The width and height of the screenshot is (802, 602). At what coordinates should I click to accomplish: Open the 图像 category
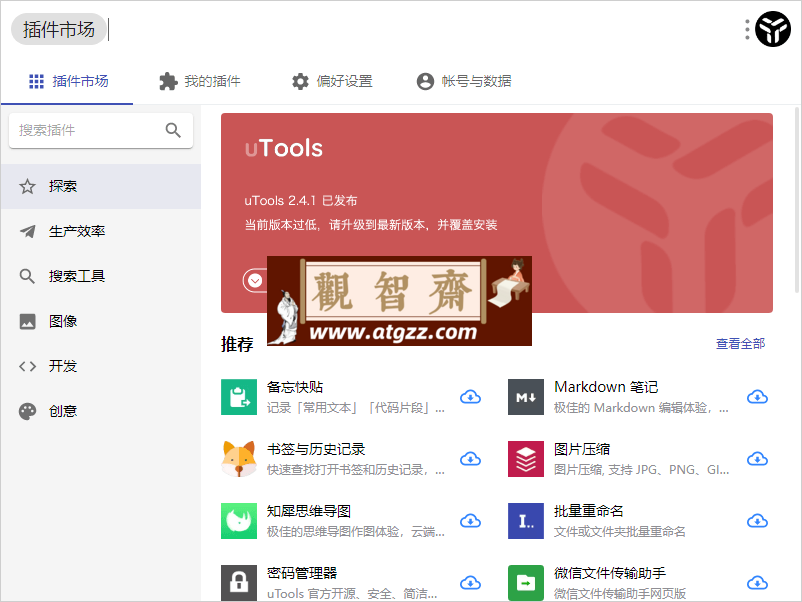[101, 321]
